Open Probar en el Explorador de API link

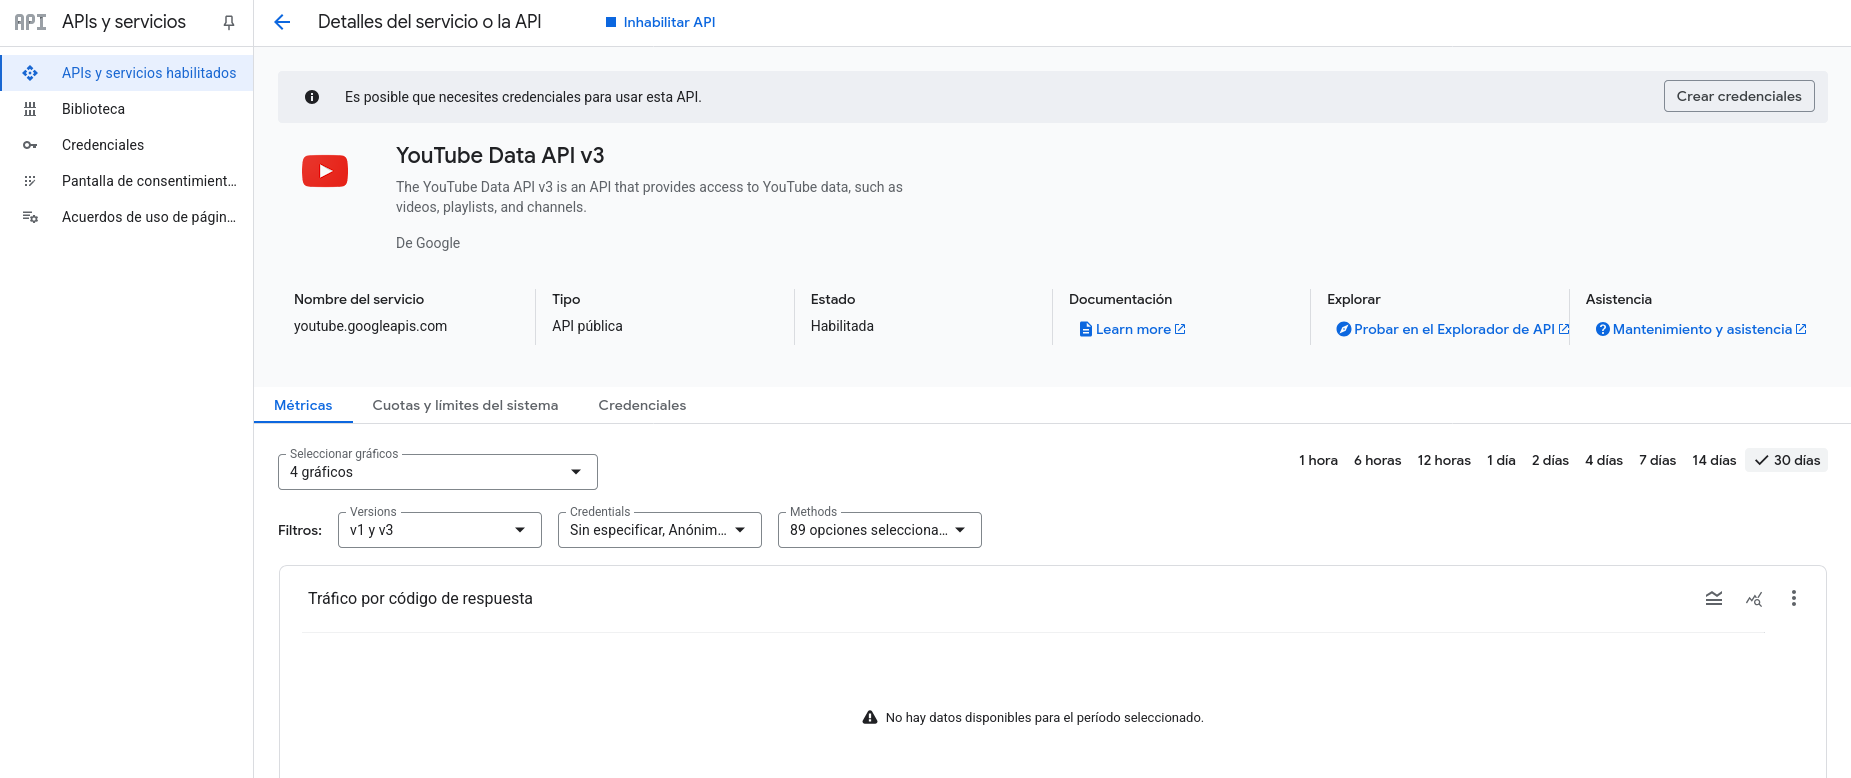1453,329
